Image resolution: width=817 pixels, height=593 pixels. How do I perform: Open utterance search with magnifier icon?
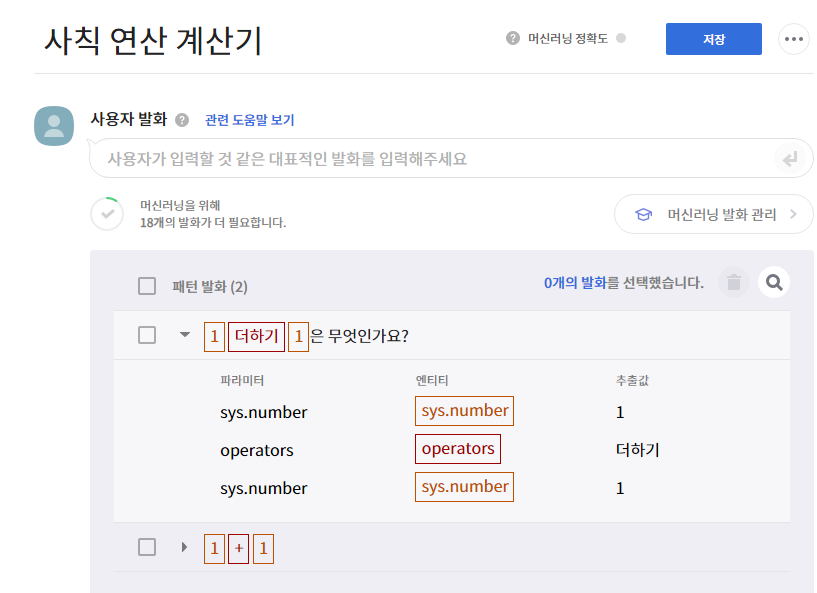[x=774, y=282]
